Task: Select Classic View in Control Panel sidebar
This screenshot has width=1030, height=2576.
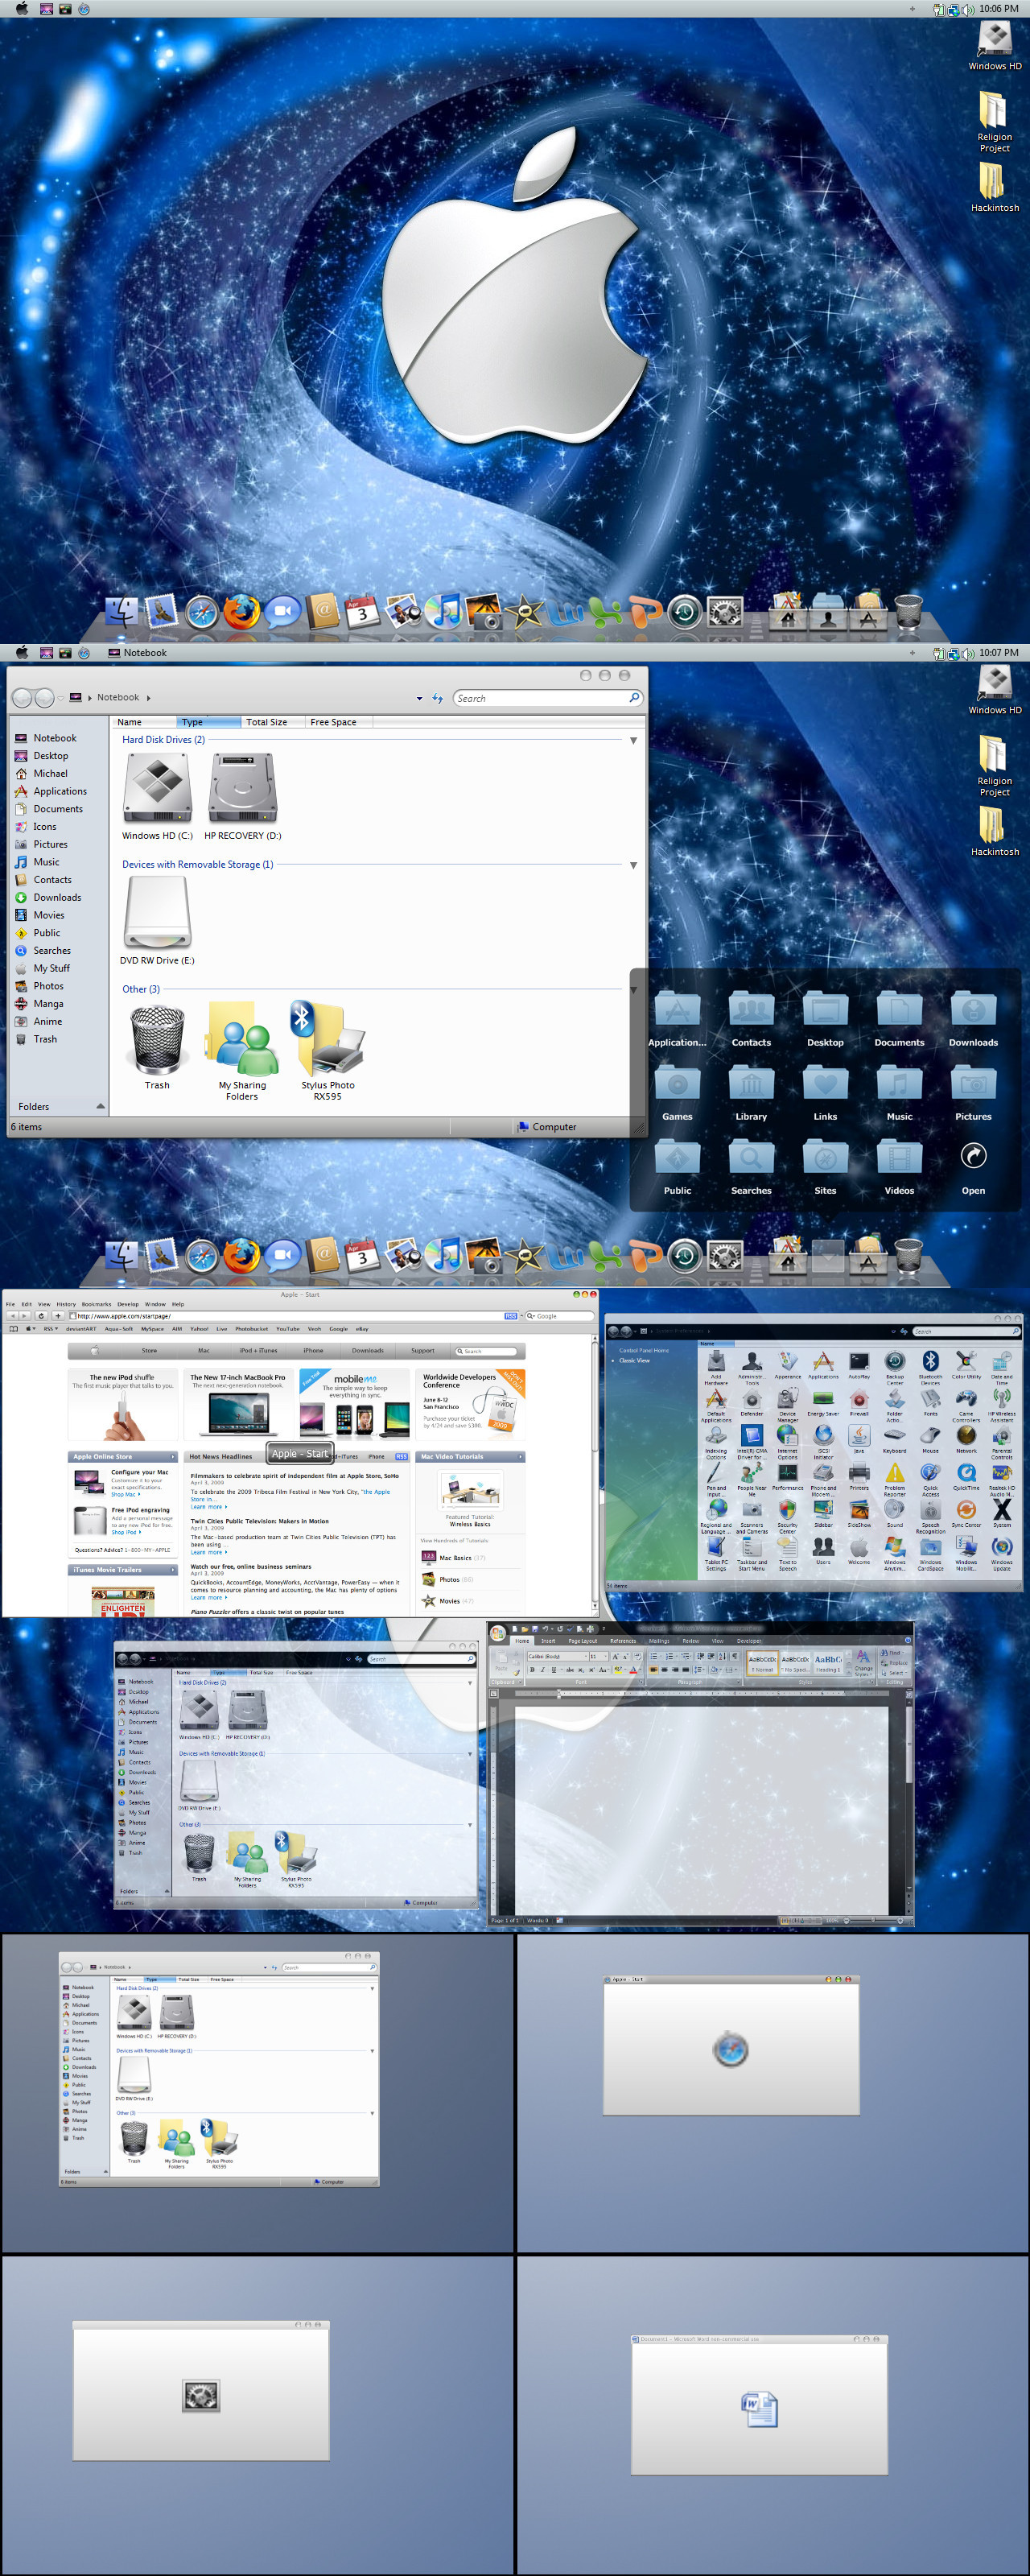Action: tap(635, 1360)
